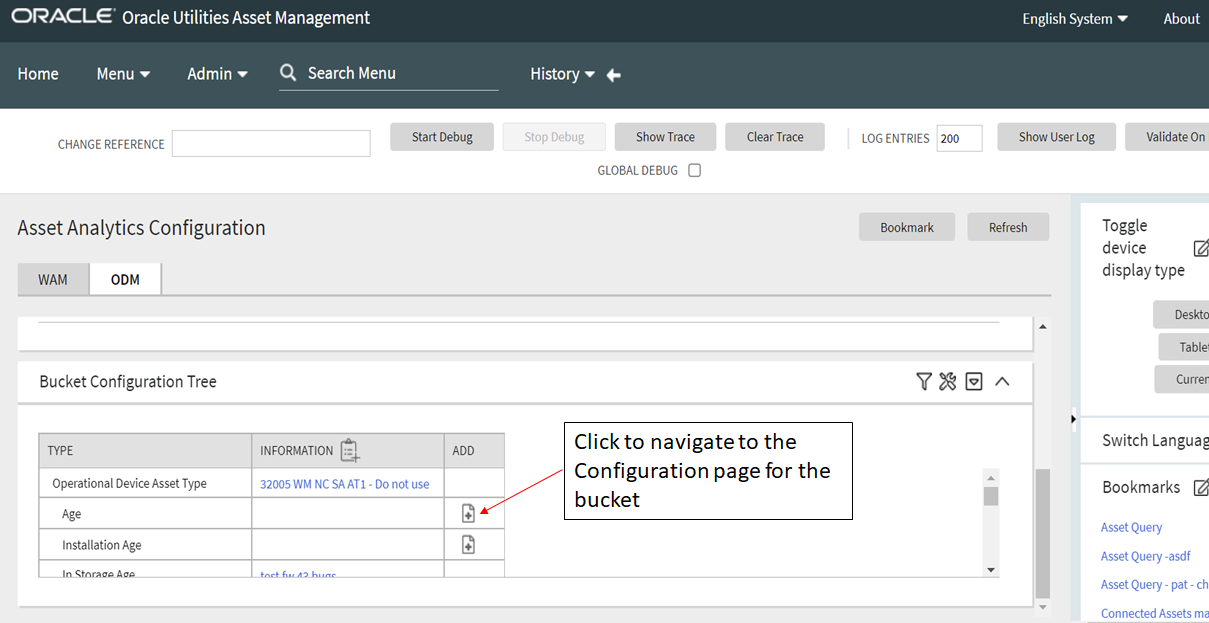Image resolution: width=1209 pixels, height=623 pixels.
Task: Open the preferences icon beside the tree filter
Action: (x=974, y=381)
